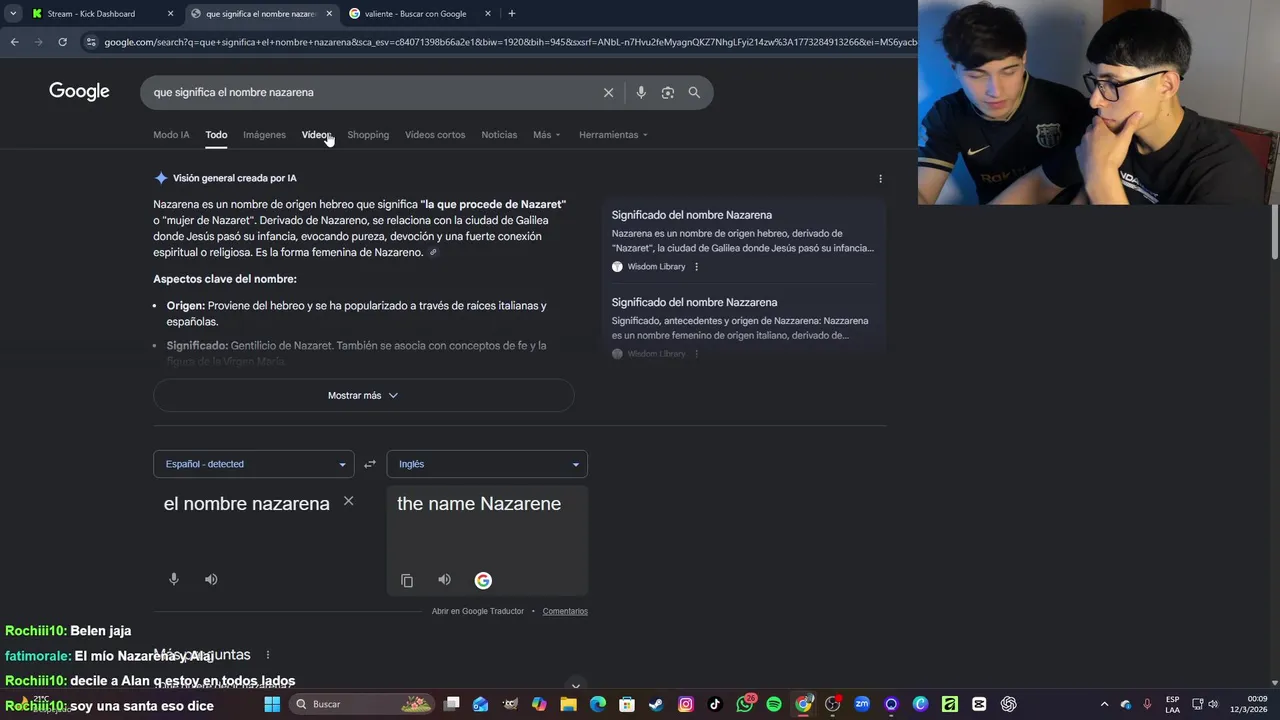Click the Comentarios feedback link
1280x720 pixels.
[x=565, y=611]
